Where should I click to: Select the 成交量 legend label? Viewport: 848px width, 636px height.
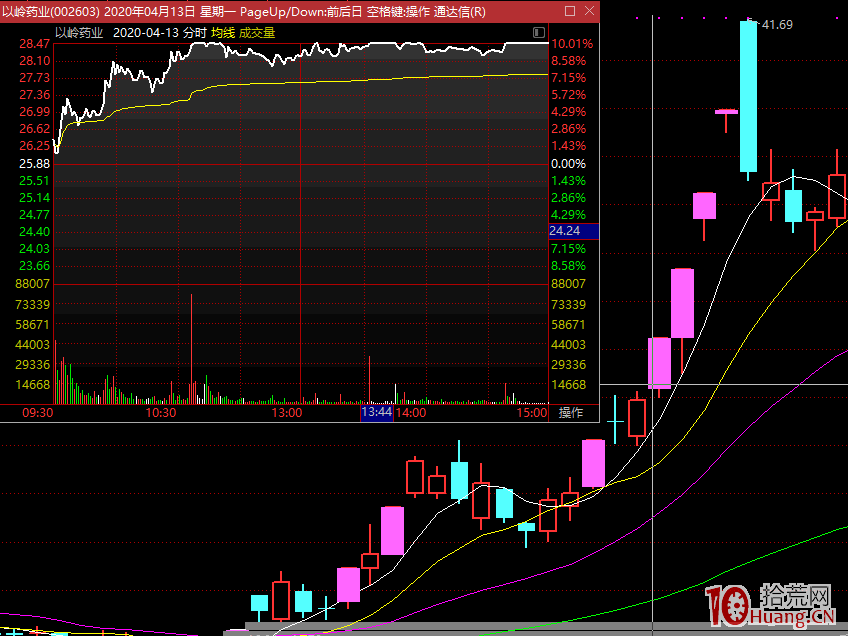[257, 32]
